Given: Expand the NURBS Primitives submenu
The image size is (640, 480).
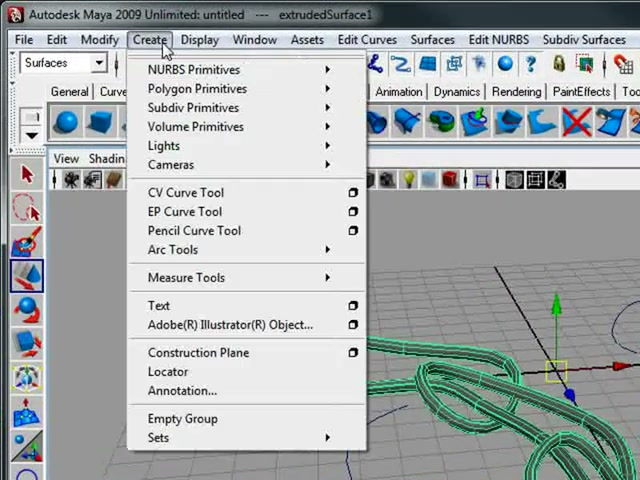Looking at the screenshot, I should [x=247, y=70].
